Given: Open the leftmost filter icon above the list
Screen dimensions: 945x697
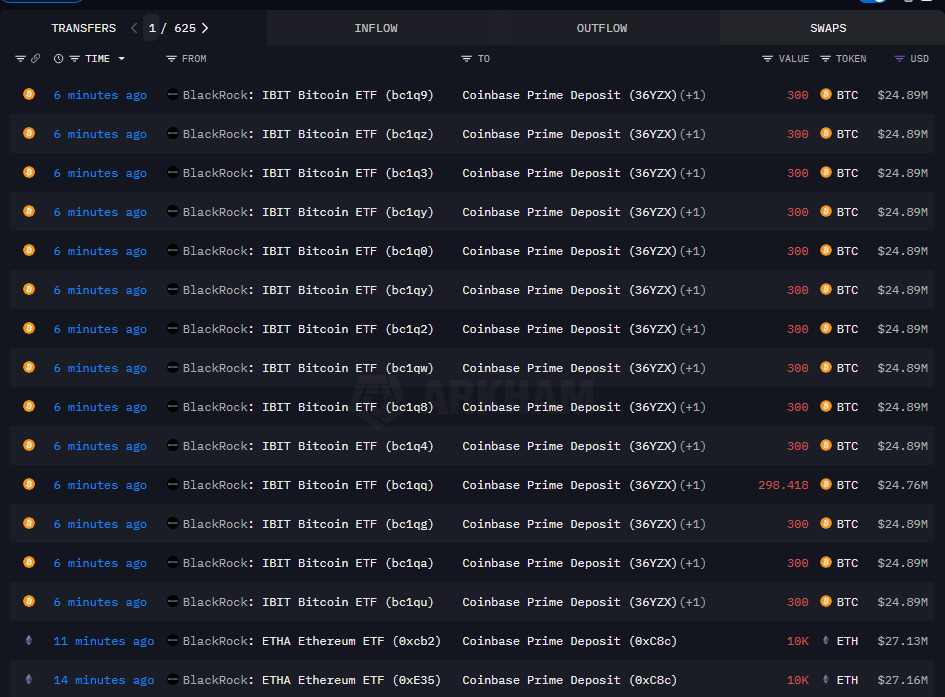Looking at the screenshot, I should pos(20,59).
